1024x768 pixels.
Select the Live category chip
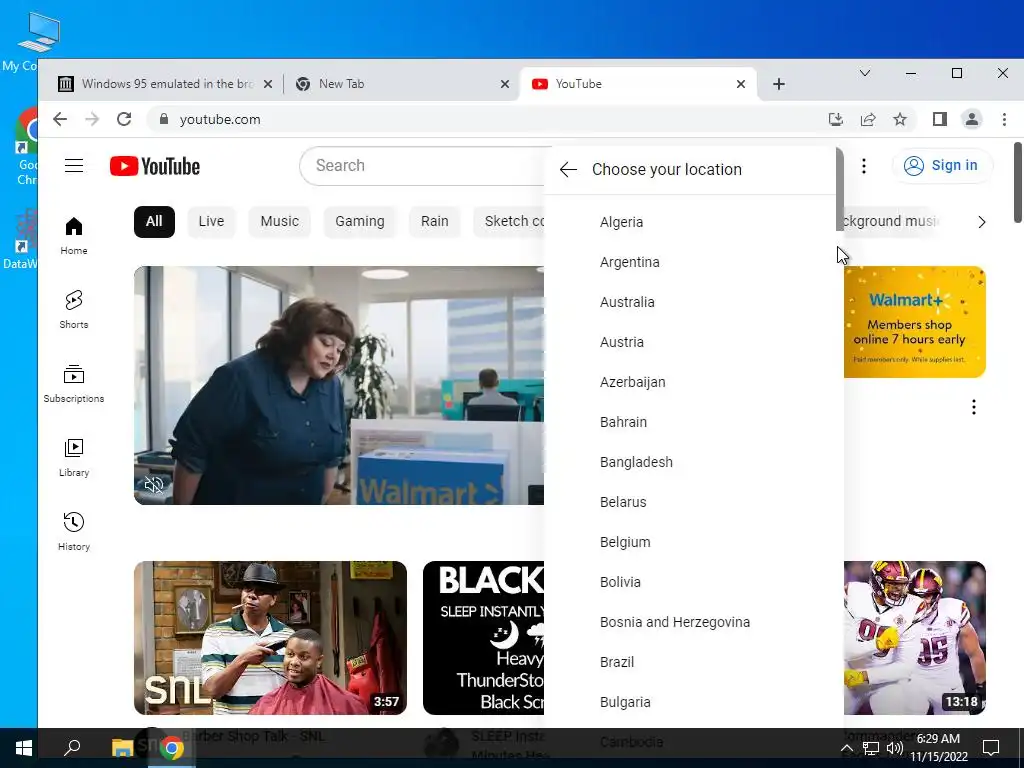tap(211, 222)
